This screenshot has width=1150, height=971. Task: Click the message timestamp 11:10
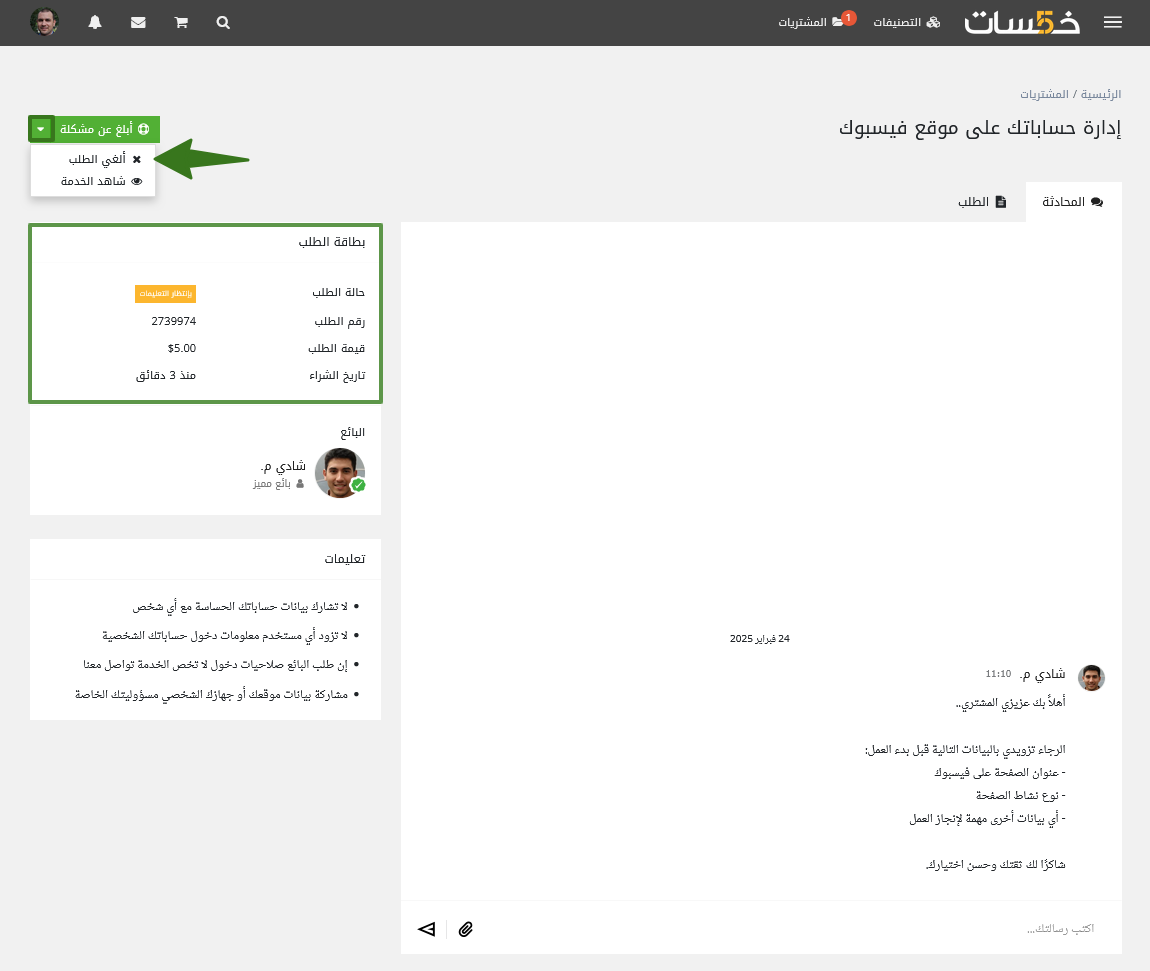(998, 674)
